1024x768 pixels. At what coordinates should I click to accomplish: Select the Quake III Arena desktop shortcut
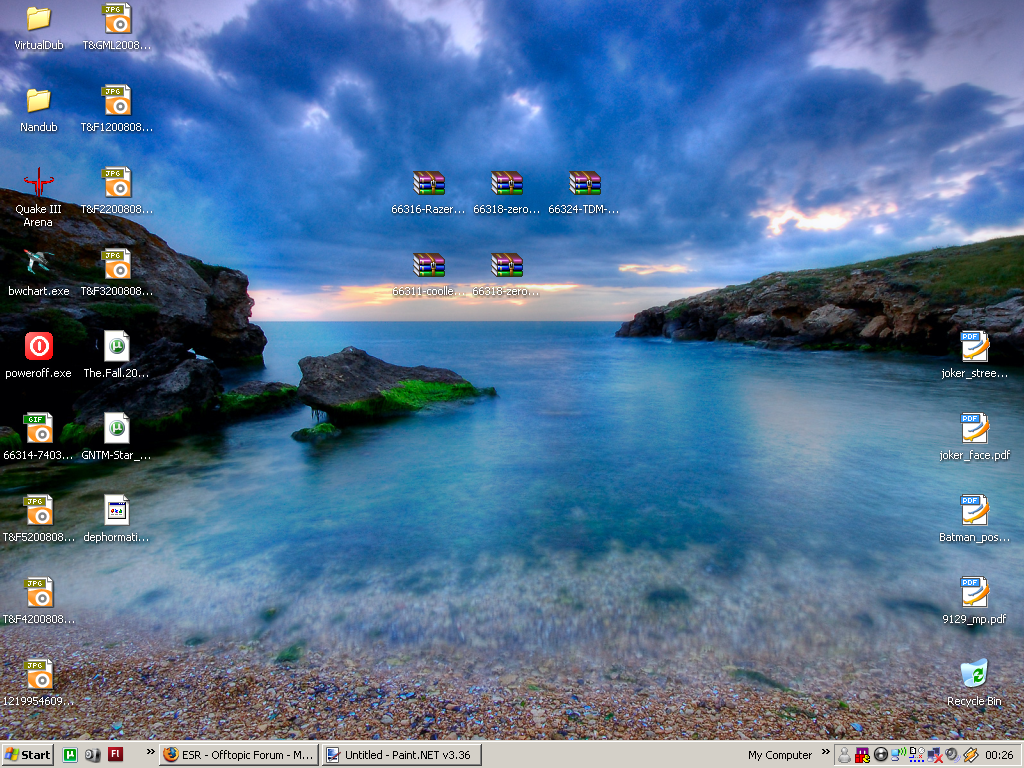[x=38, y=184]
